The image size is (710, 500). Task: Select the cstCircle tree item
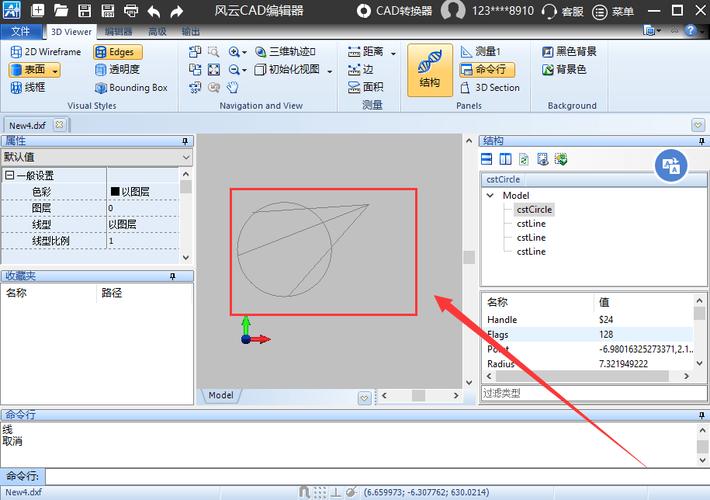click(x=534, y=209)
